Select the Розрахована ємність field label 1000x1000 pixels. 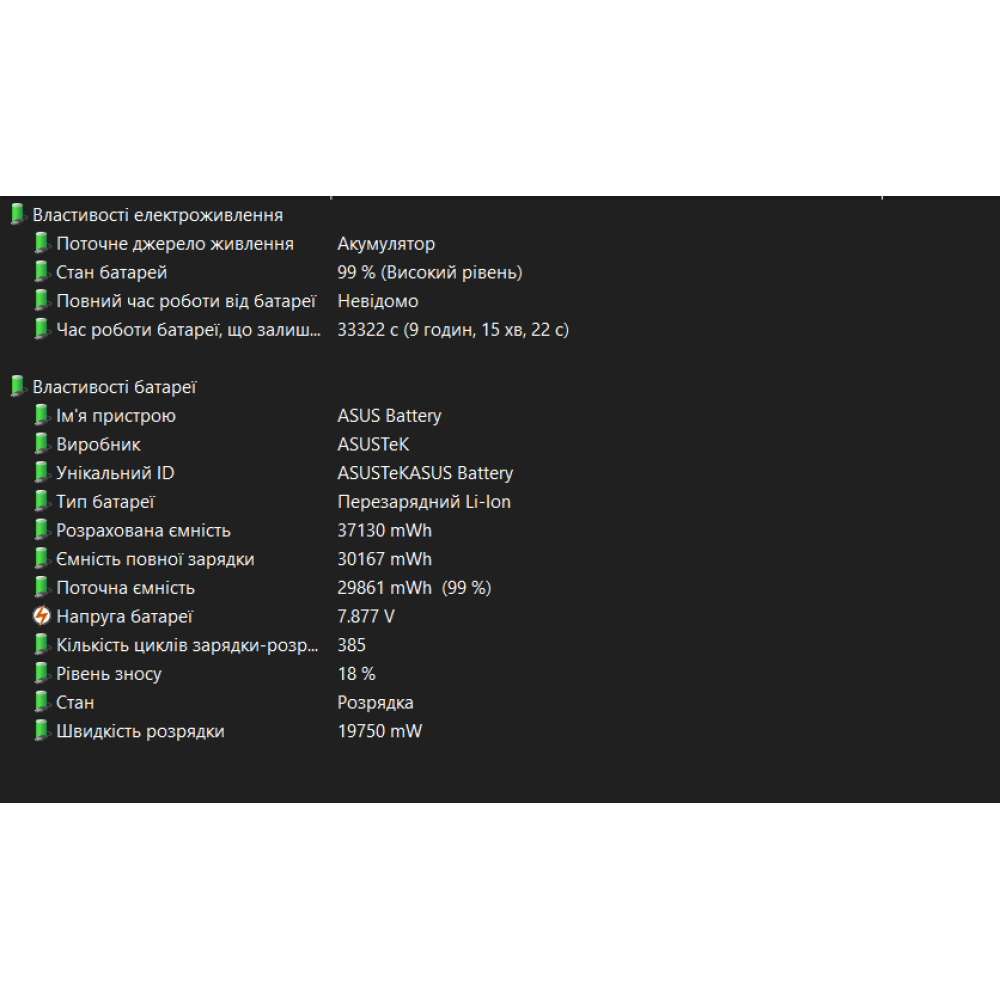143,531
